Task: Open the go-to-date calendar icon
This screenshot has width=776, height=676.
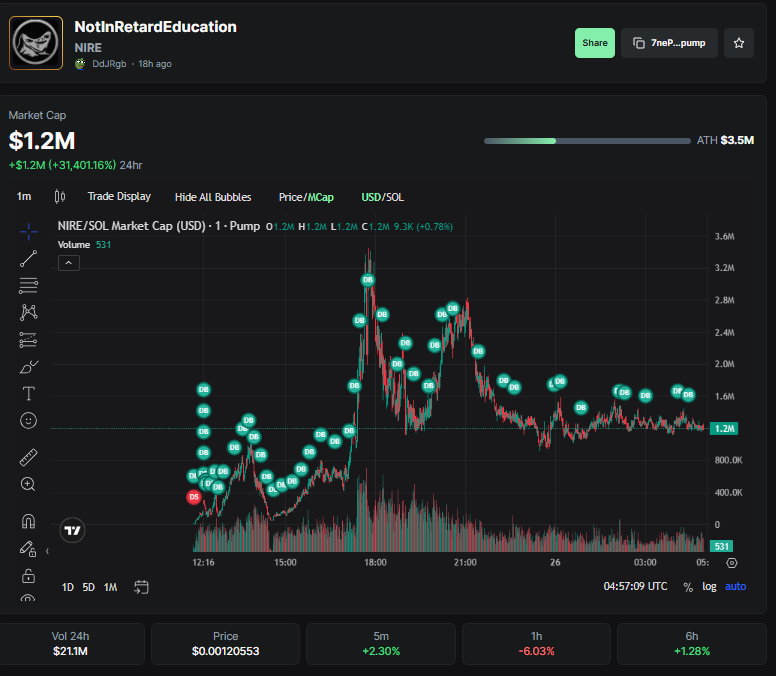Action: [x=142, y=587]
